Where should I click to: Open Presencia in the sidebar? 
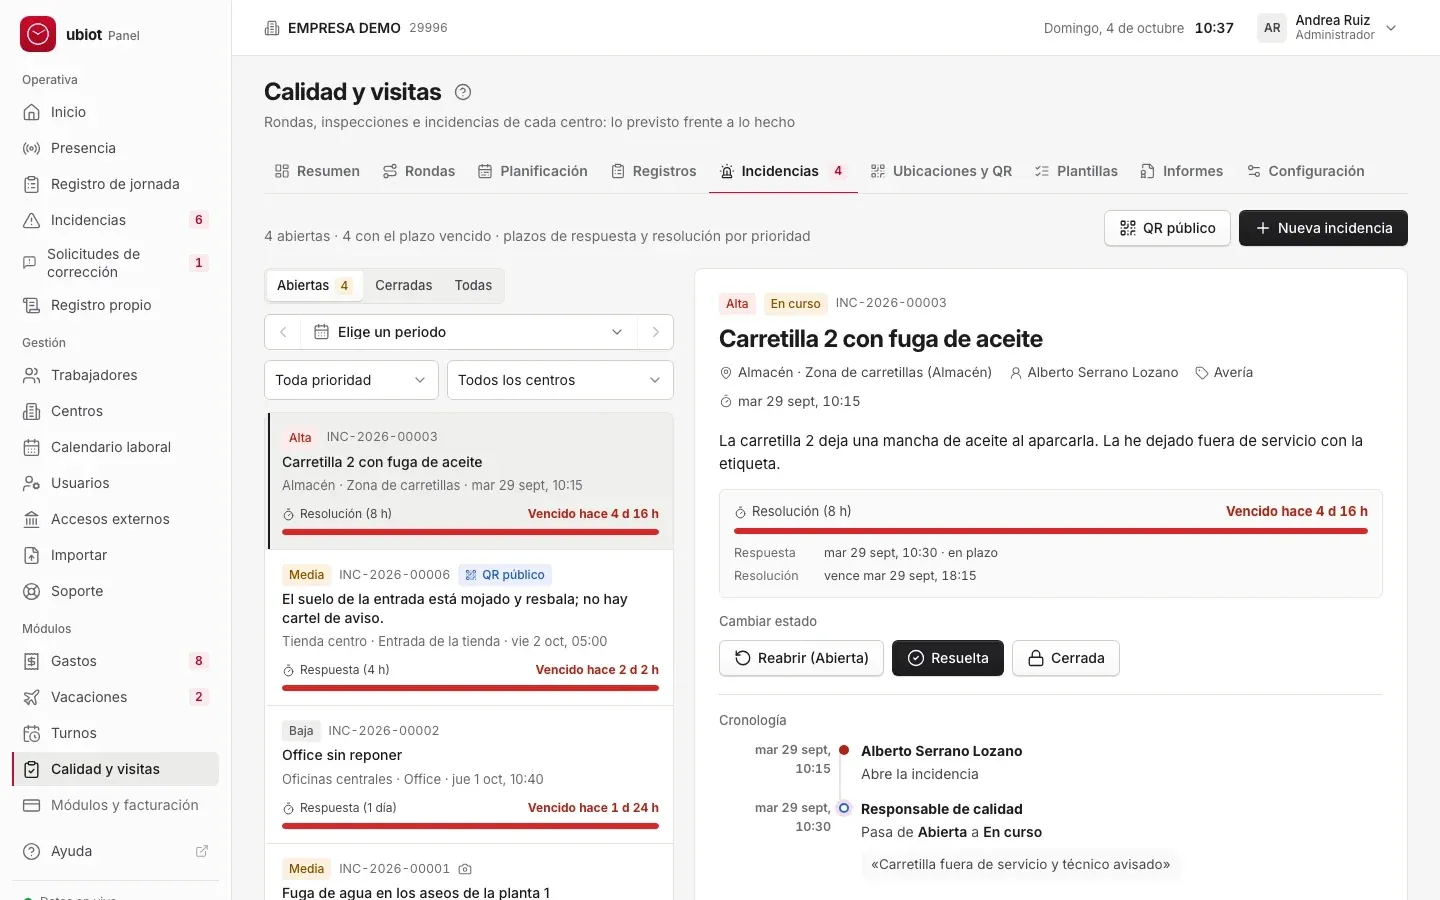(x=115, y=148)
